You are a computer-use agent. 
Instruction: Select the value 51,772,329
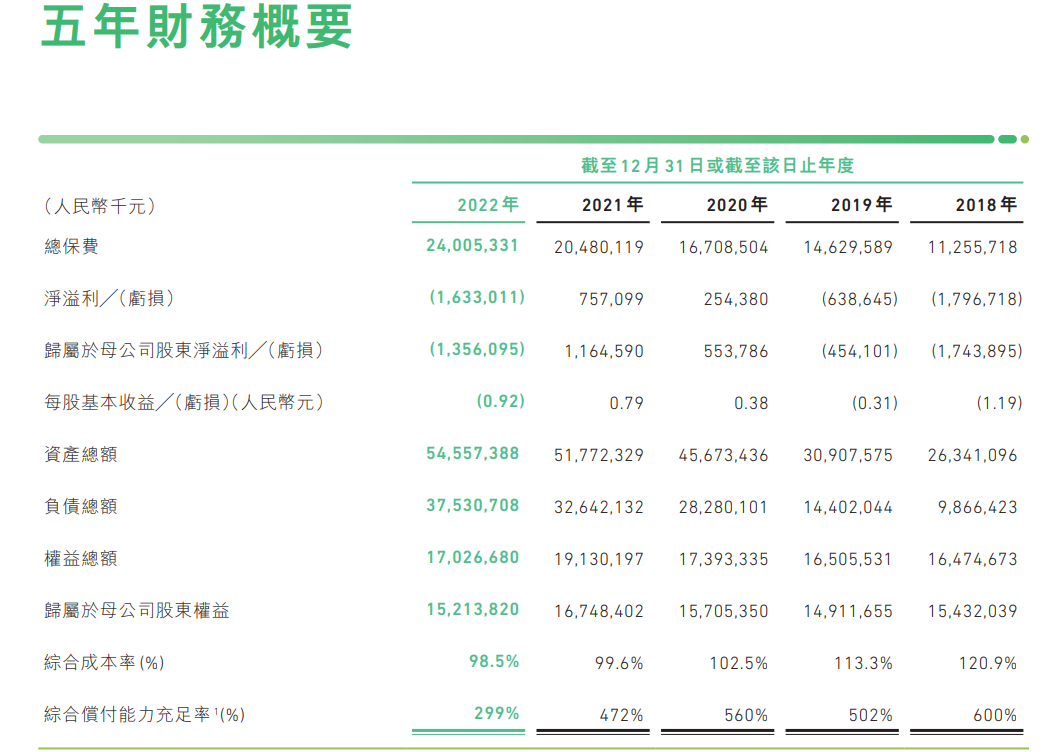[x=599, y=456]
